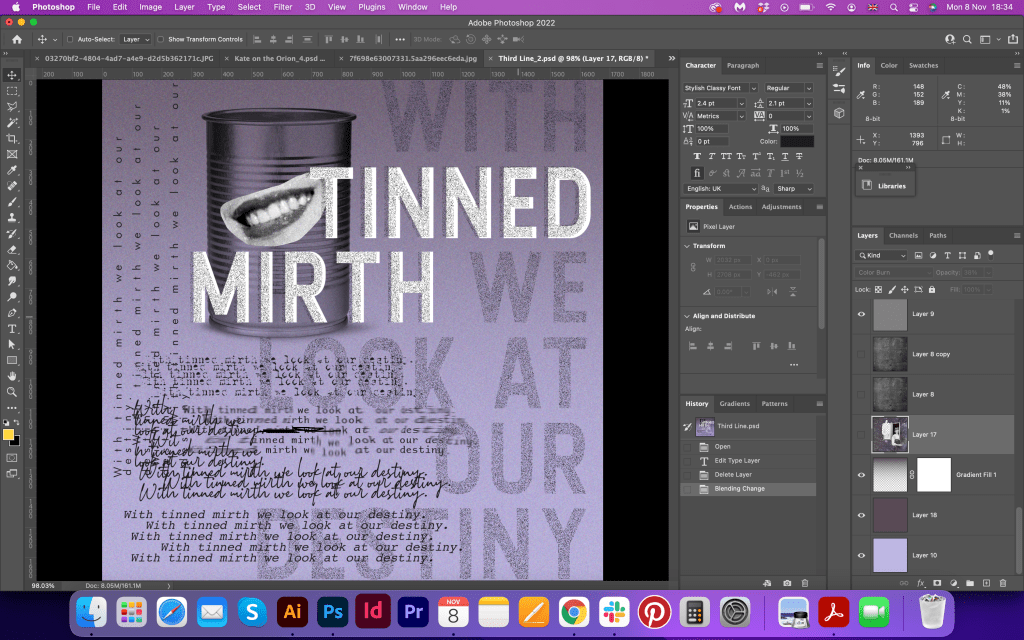1024x640 pixels.
Task: Choose the Hand tool
Action: [12, 376]
